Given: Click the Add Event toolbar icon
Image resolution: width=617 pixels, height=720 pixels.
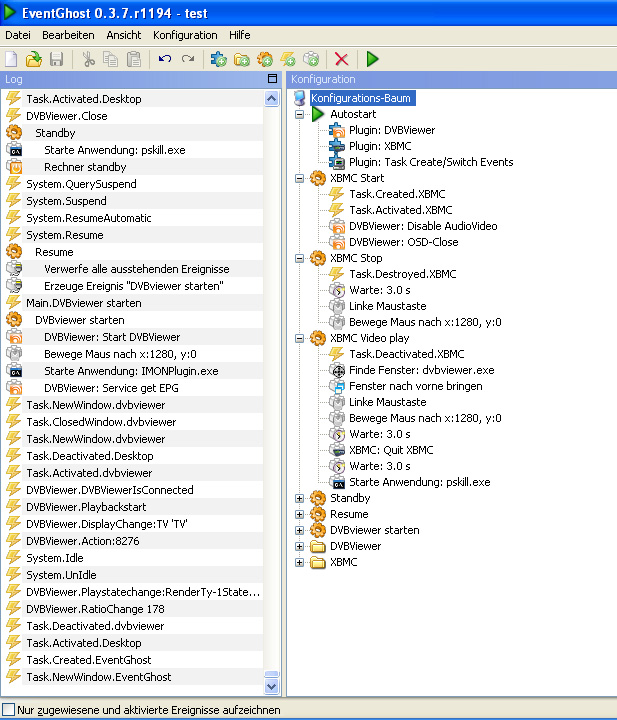Looking at the screenshot, I should tap(288, 59).
